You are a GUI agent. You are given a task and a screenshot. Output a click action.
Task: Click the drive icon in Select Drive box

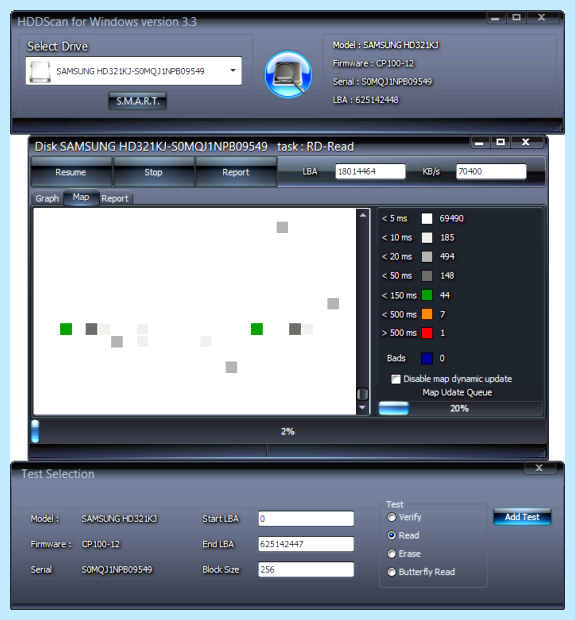coord(40,72)
